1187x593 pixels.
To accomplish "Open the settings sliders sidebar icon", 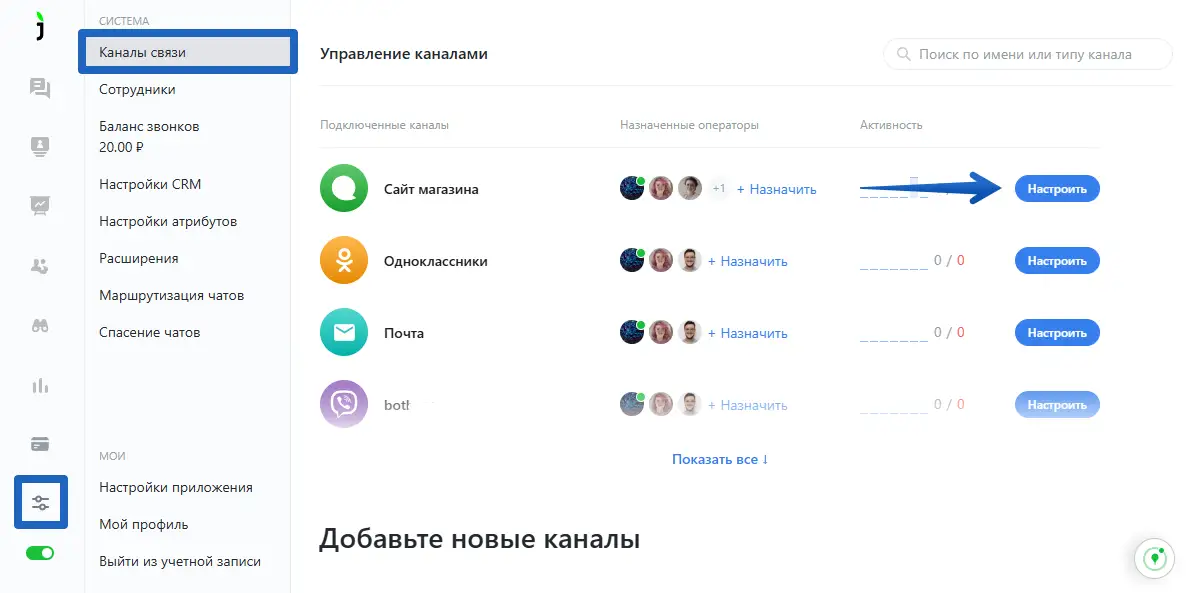I will [x=41, y=502].
